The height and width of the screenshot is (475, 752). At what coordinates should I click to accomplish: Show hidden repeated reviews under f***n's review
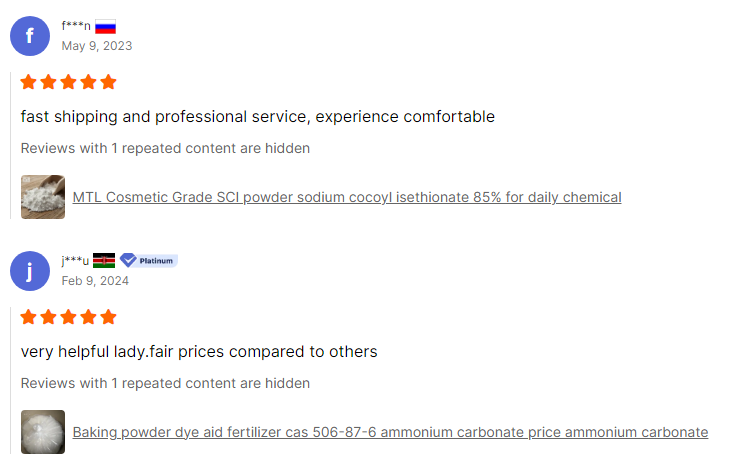(x=165, y=148)
